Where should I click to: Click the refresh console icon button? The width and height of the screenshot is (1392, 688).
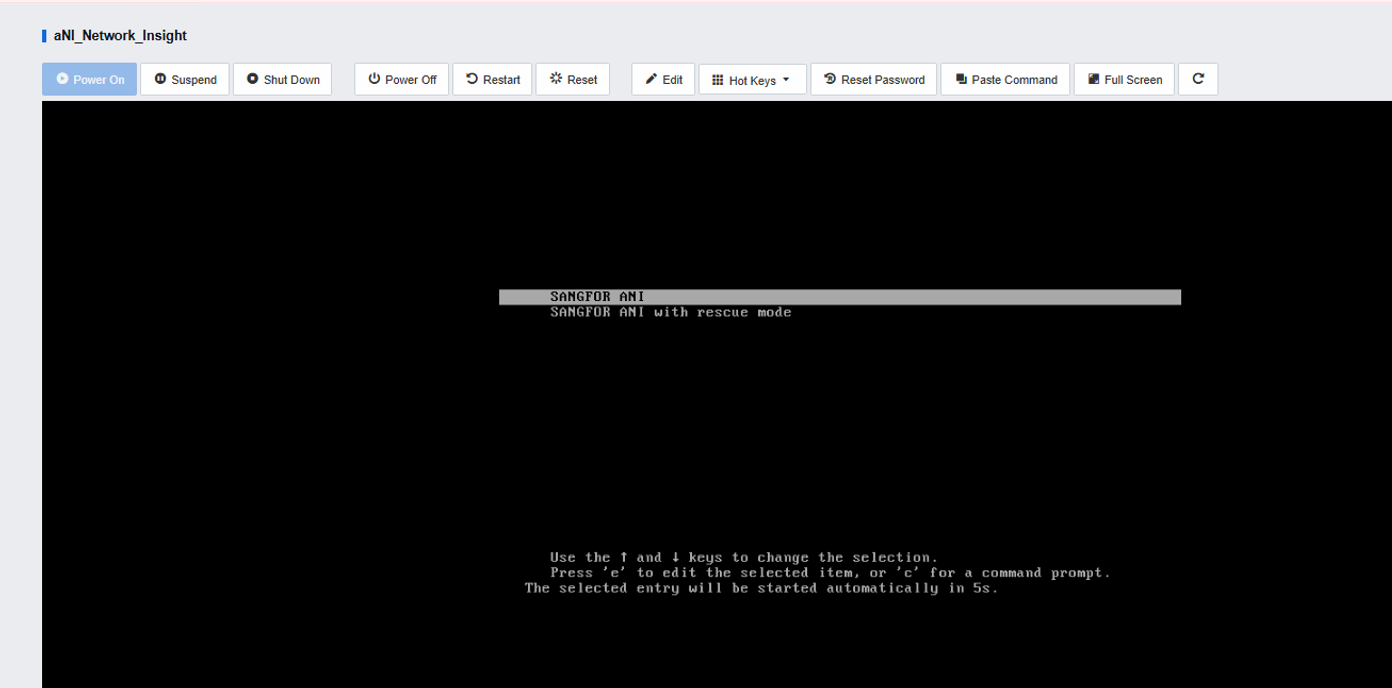coord(1198,79)
